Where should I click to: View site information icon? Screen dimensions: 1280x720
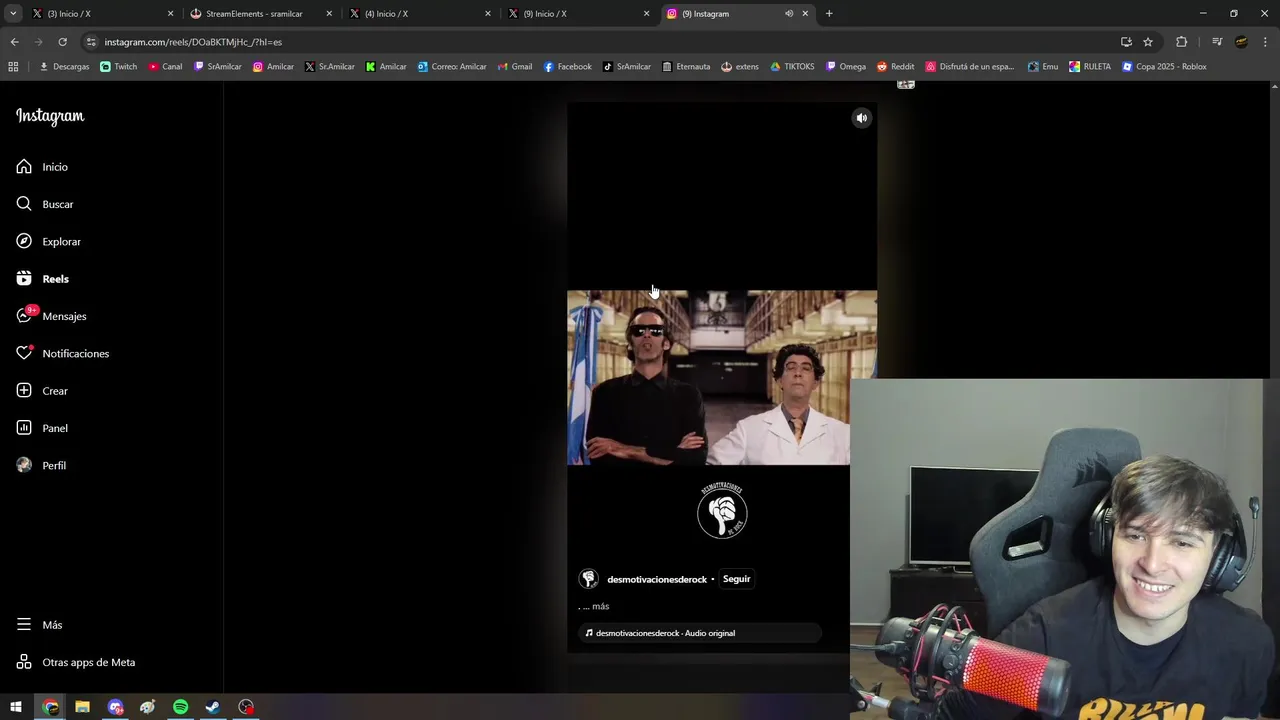91,42
